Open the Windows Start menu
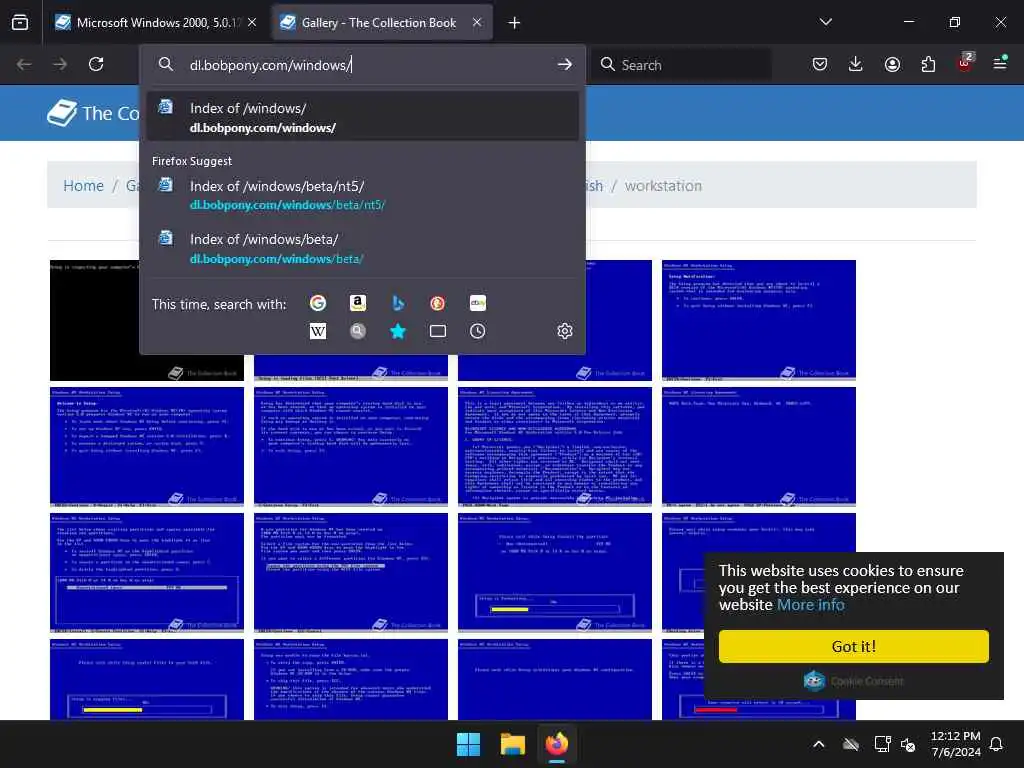This screenshot has height=768, width=1024. point(468,744)
